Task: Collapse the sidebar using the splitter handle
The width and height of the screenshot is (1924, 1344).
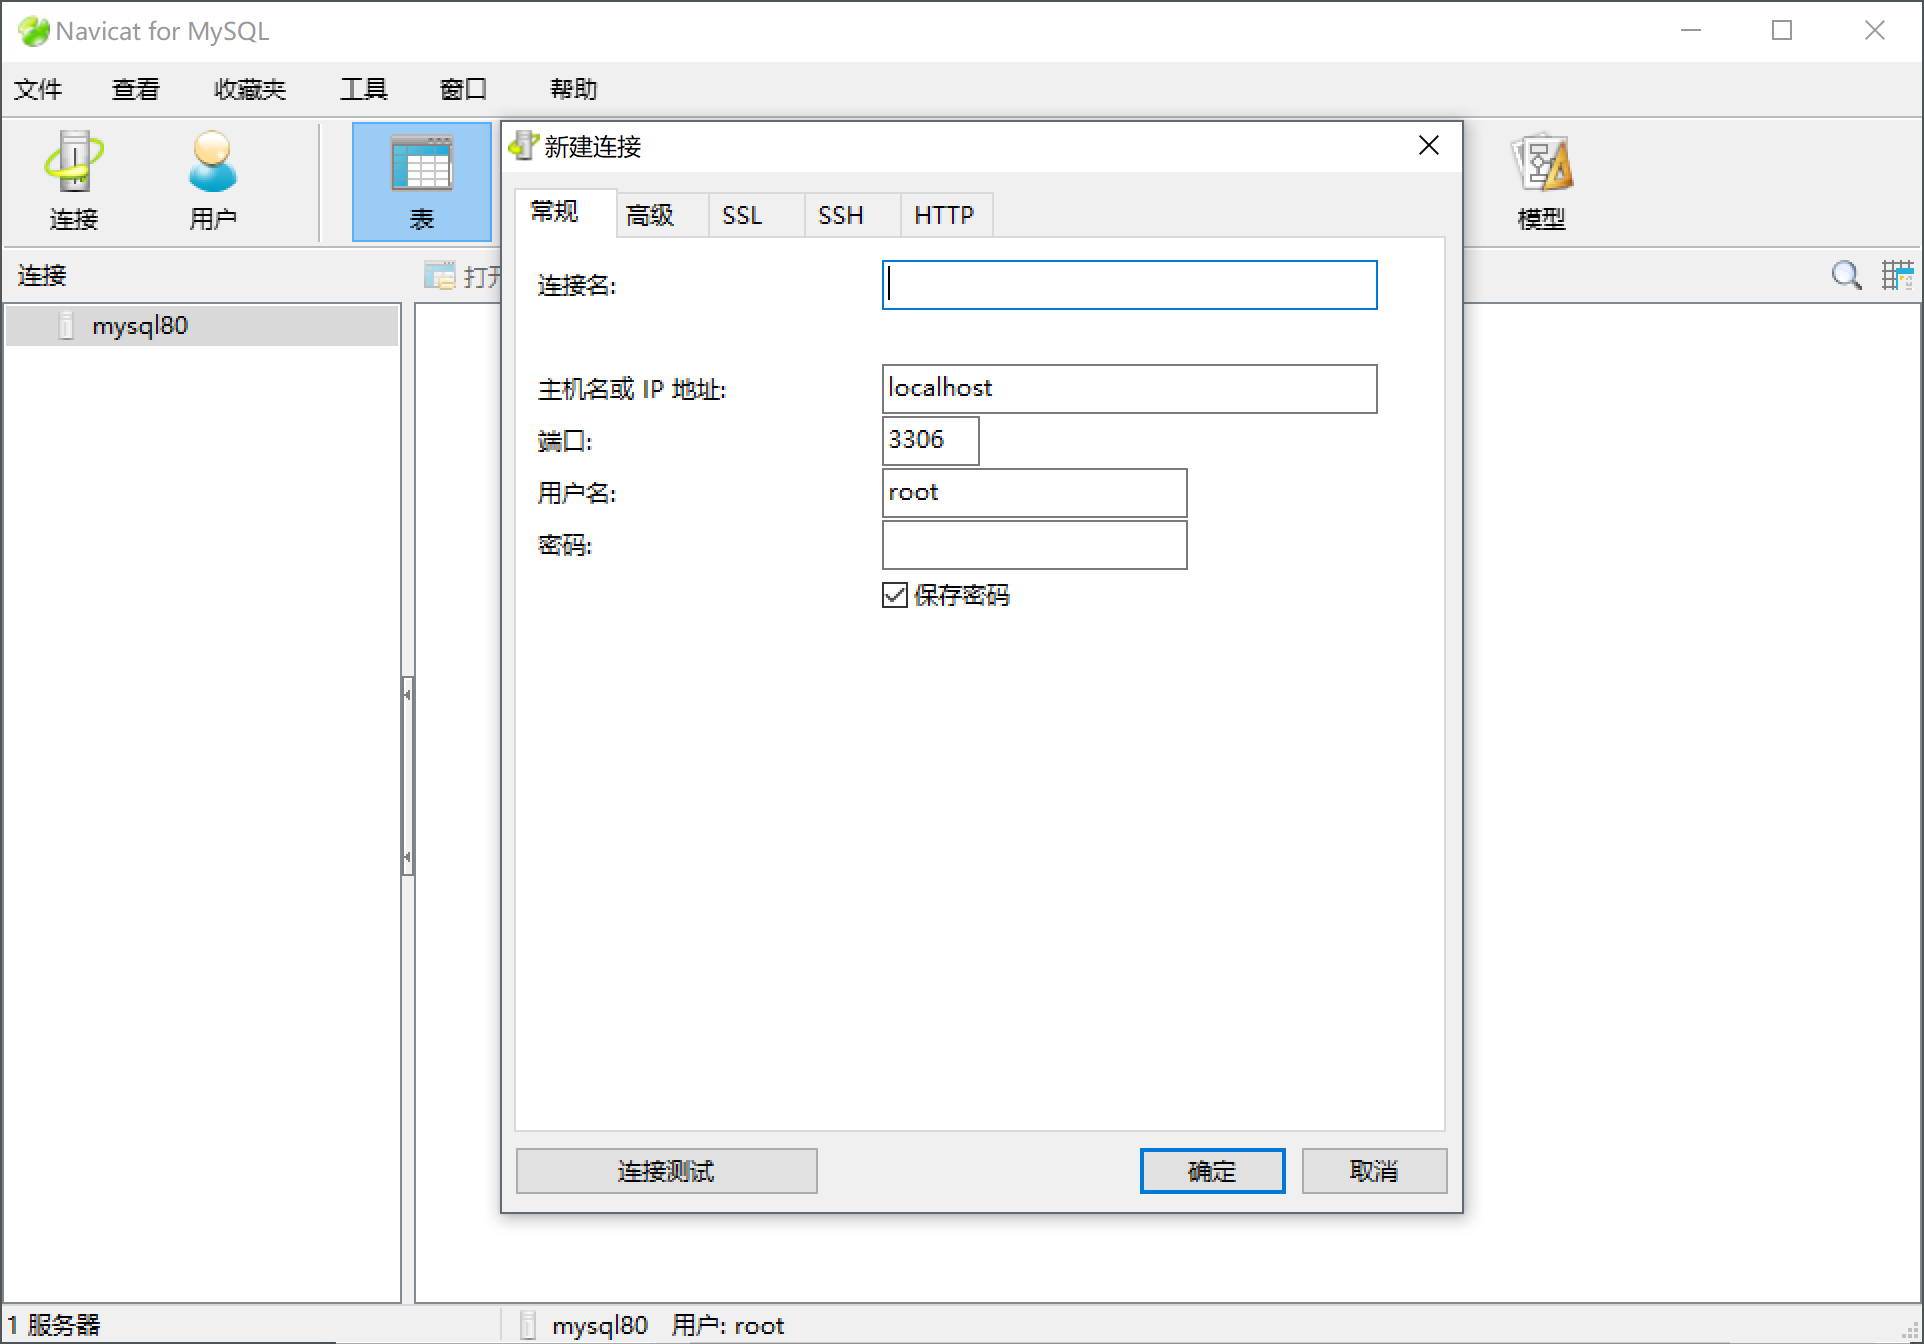Action: (407, 776)
